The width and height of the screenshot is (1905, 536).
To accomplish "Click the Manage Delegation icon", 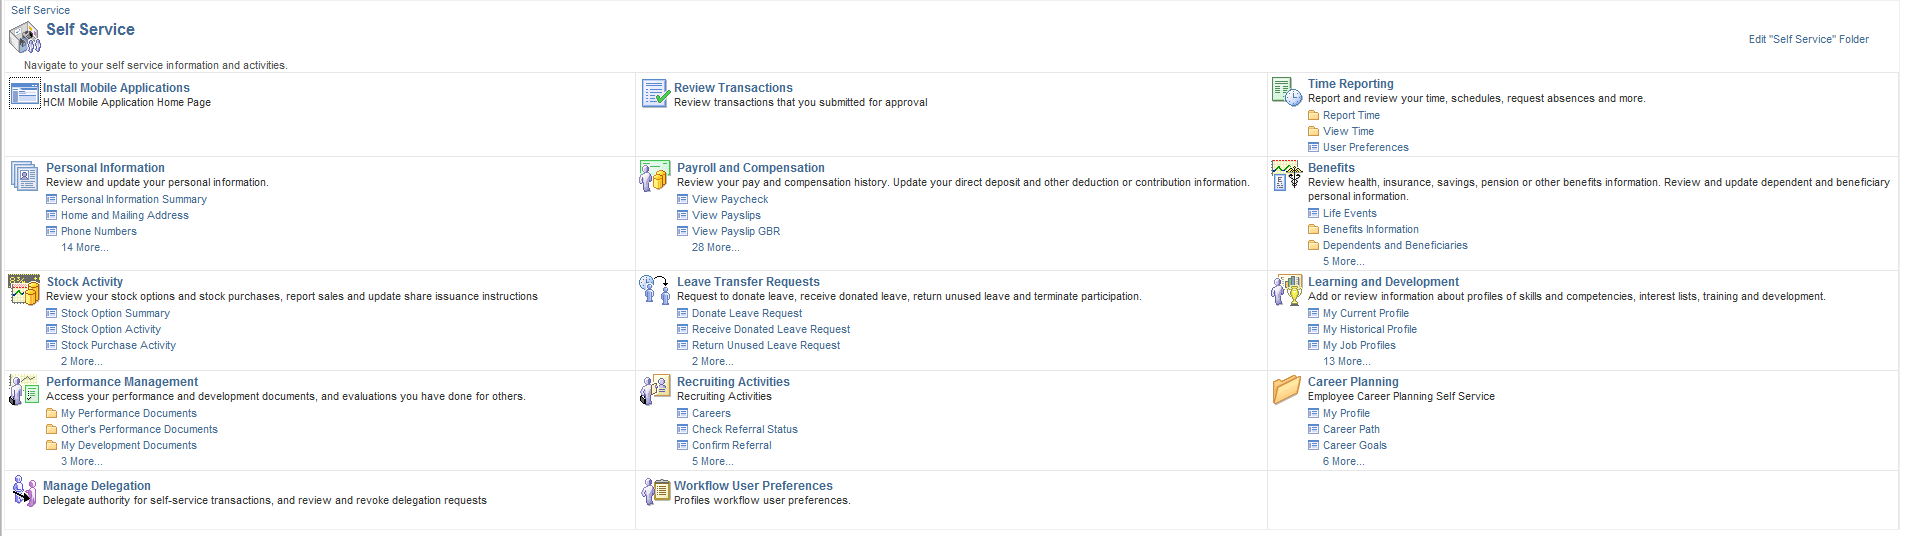I will 24,491.
